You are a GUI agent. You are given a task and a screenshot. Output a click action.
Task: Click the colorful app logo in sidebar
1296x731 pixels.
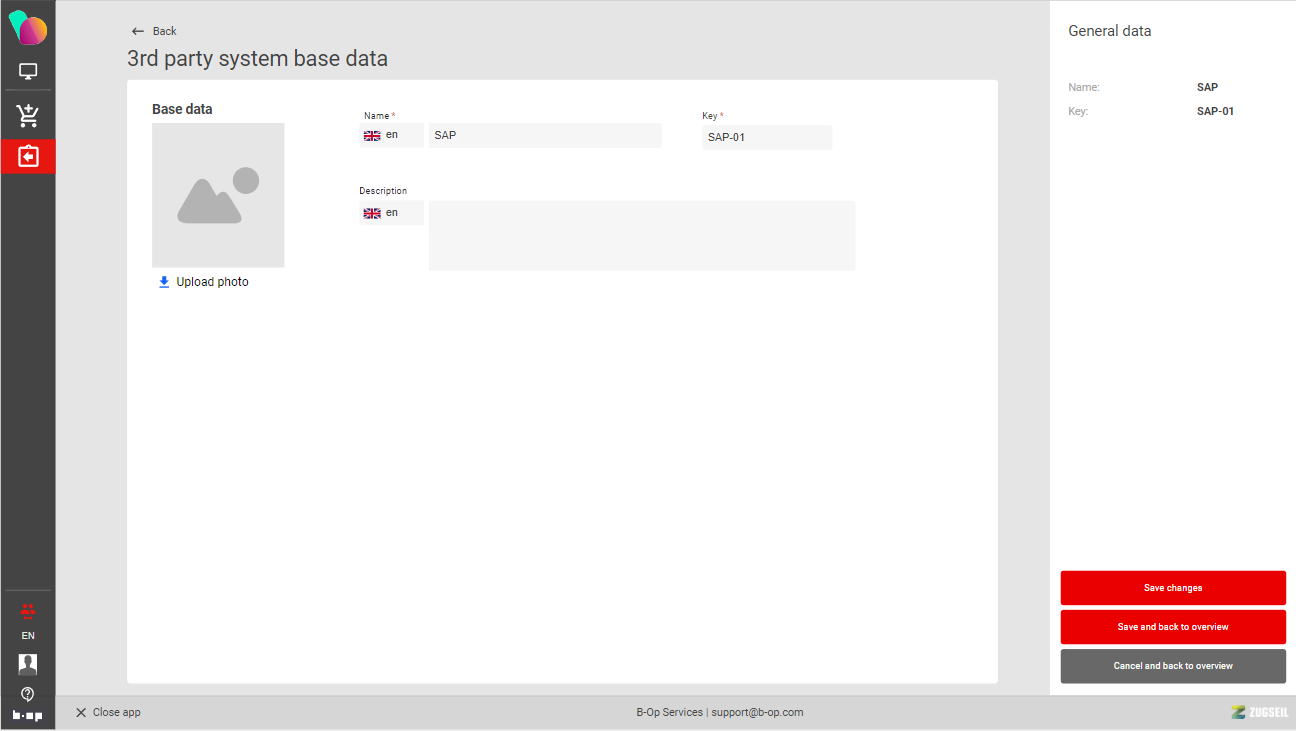pos(28,27)
